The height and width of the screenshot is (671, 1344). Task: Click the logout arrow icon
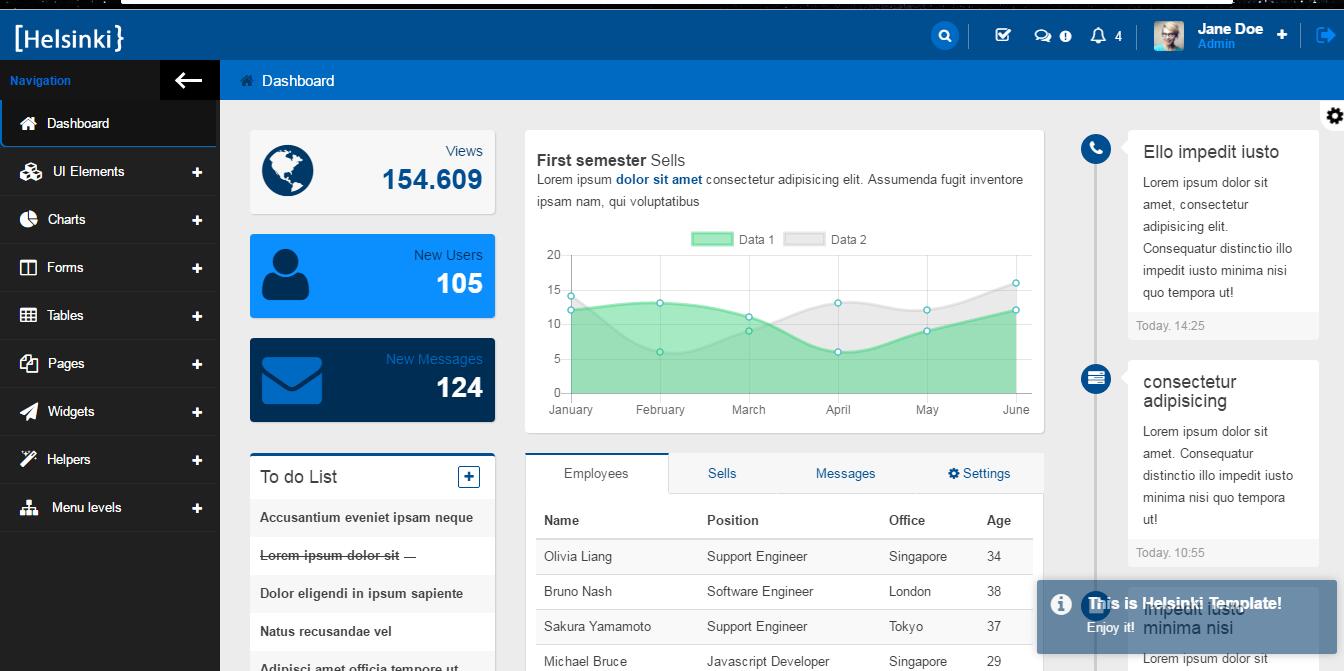1325,36
